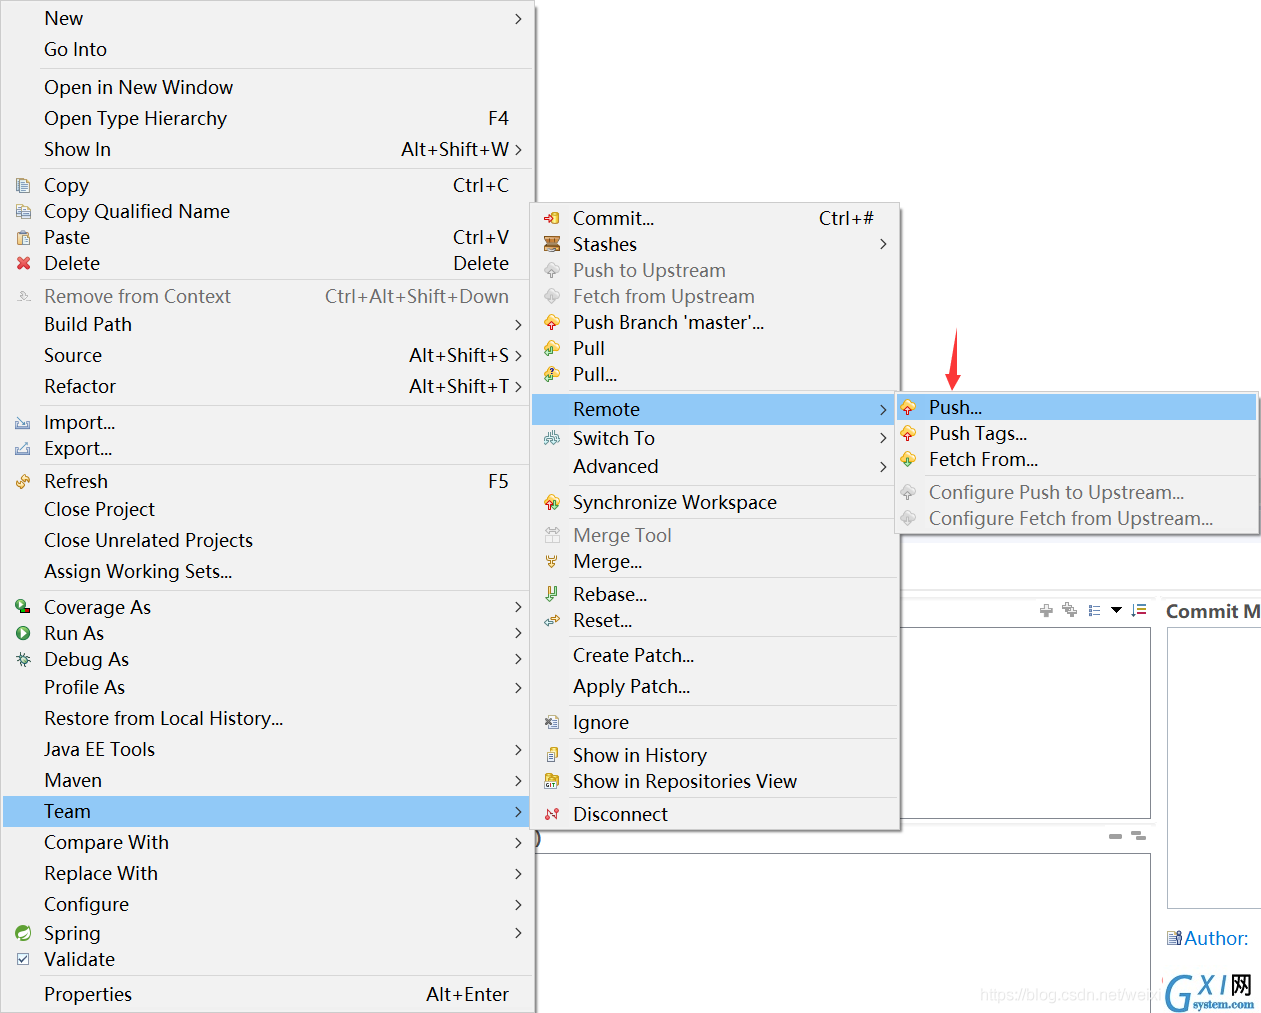
Task: Expand the Advanced submenu arrow
Action: pos(883,467)
